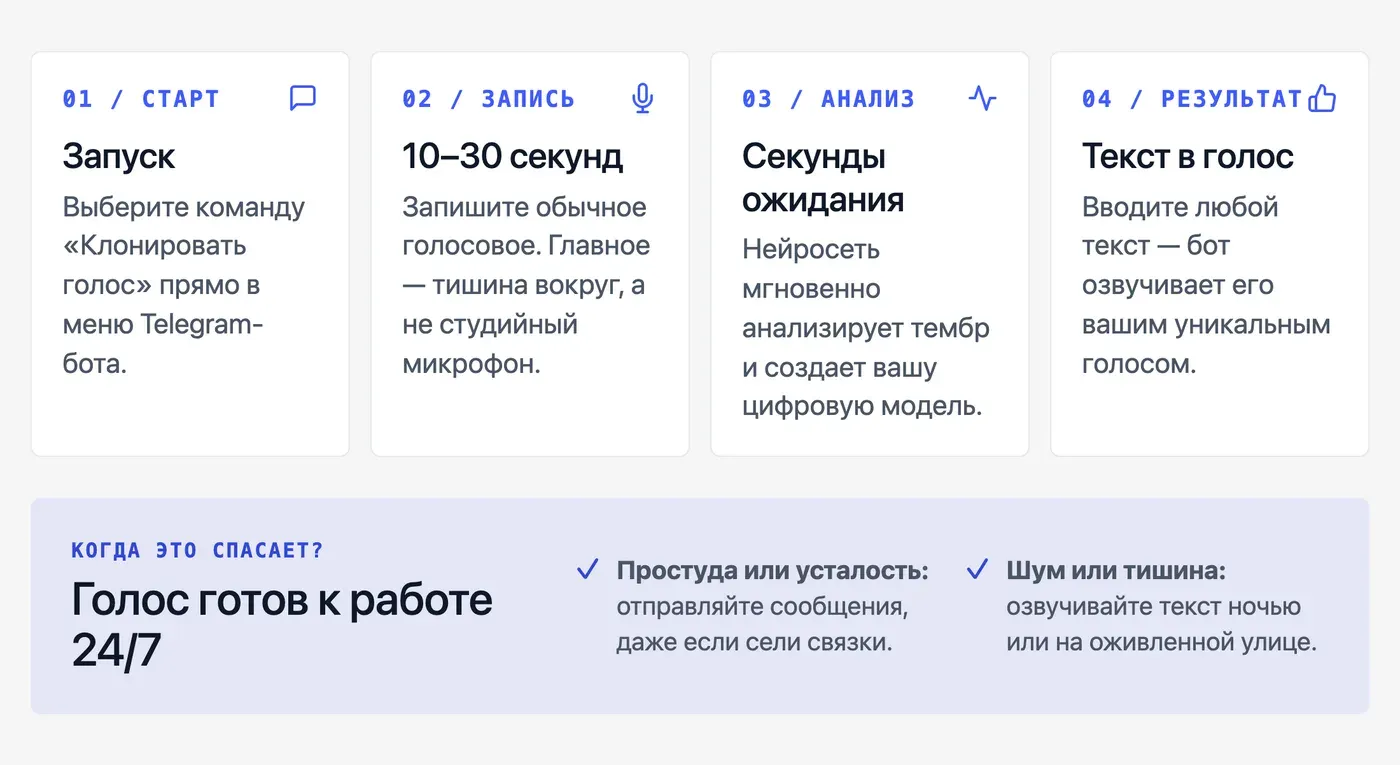The height and width of the screenshot is (765, 1400).
Task: Click the bold "Шум или тишина:" text
Action: pyautogui.click(x=1116, y=571)
